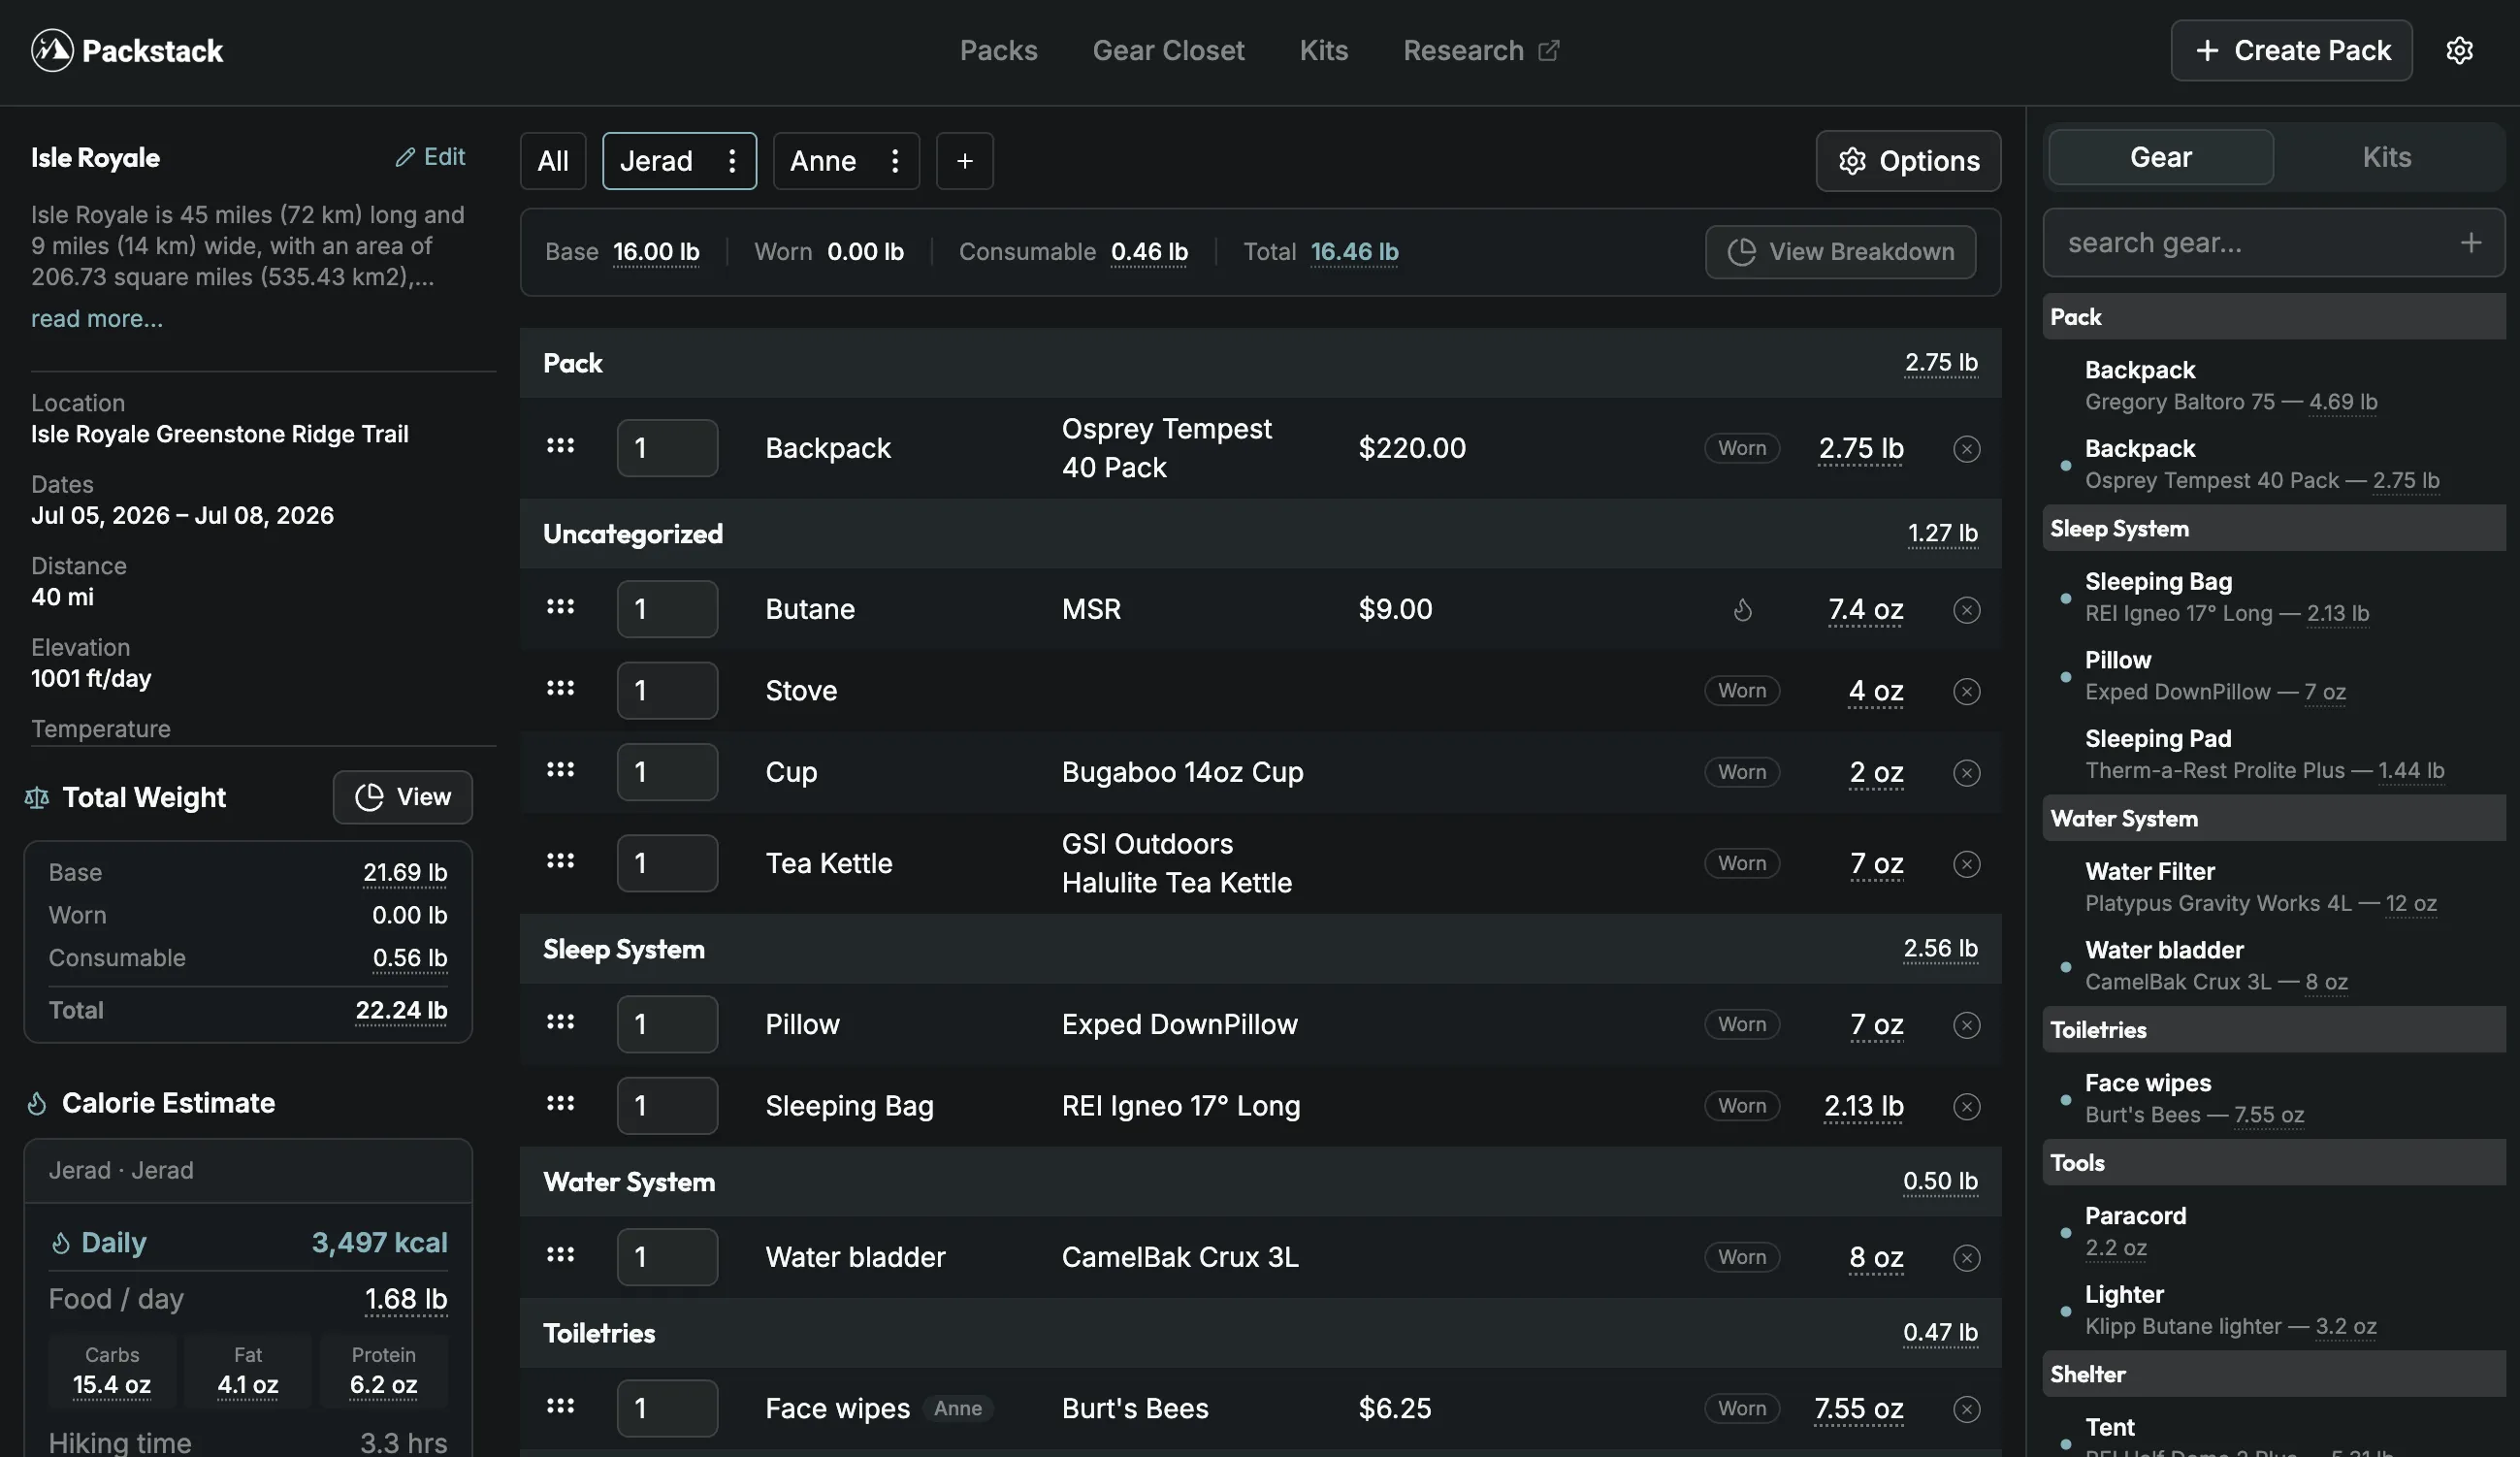Toggle consumable flame icon on Butane

pos(1742,610)
